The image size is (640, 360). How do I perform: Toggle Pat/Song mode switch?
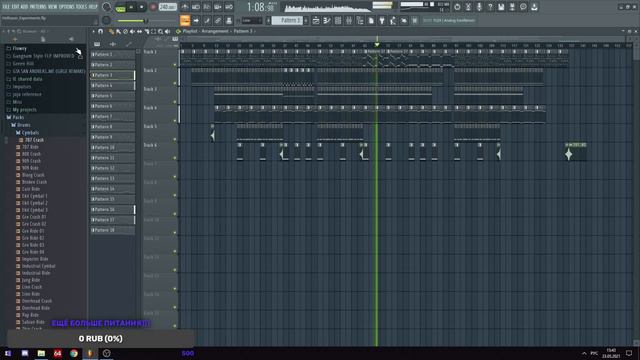[120, 7]
